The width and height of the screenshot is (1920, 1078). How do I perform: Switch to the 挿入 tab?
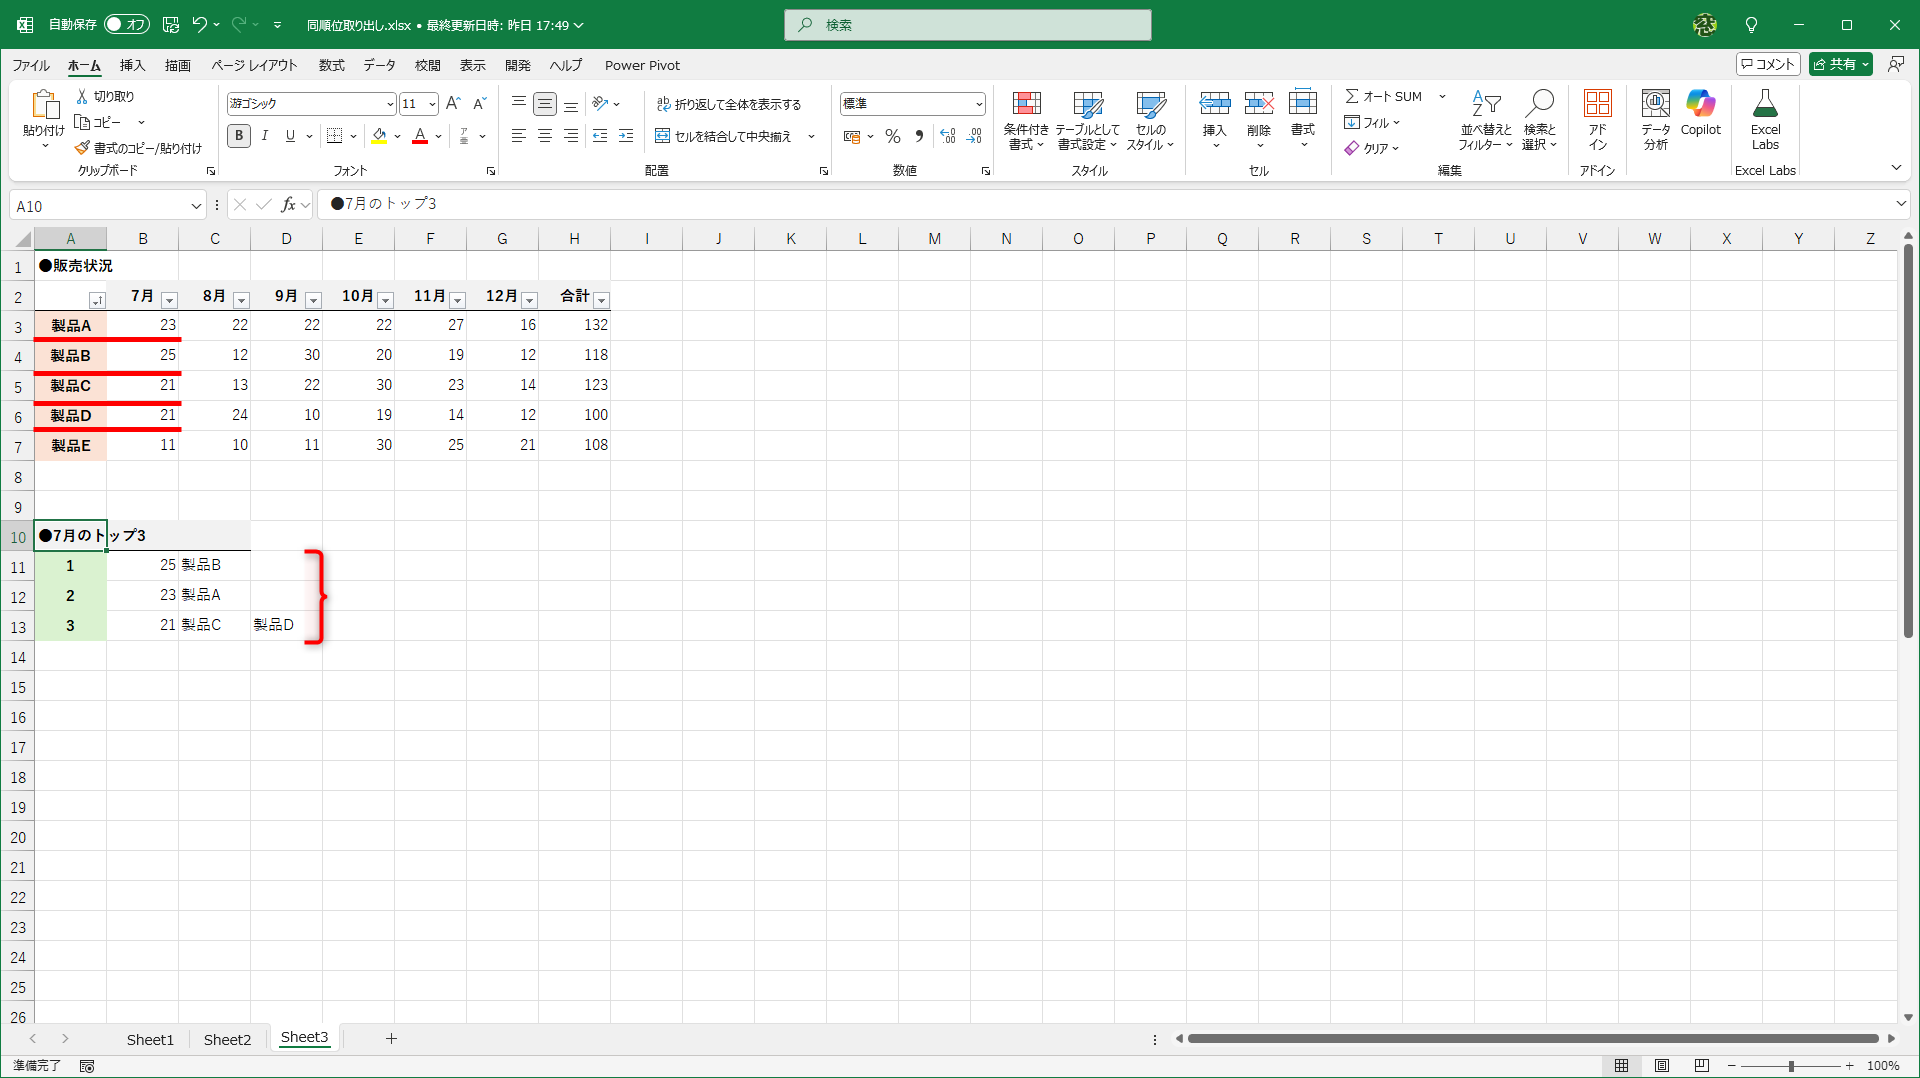pyautogui.click(x=132, y=65)
